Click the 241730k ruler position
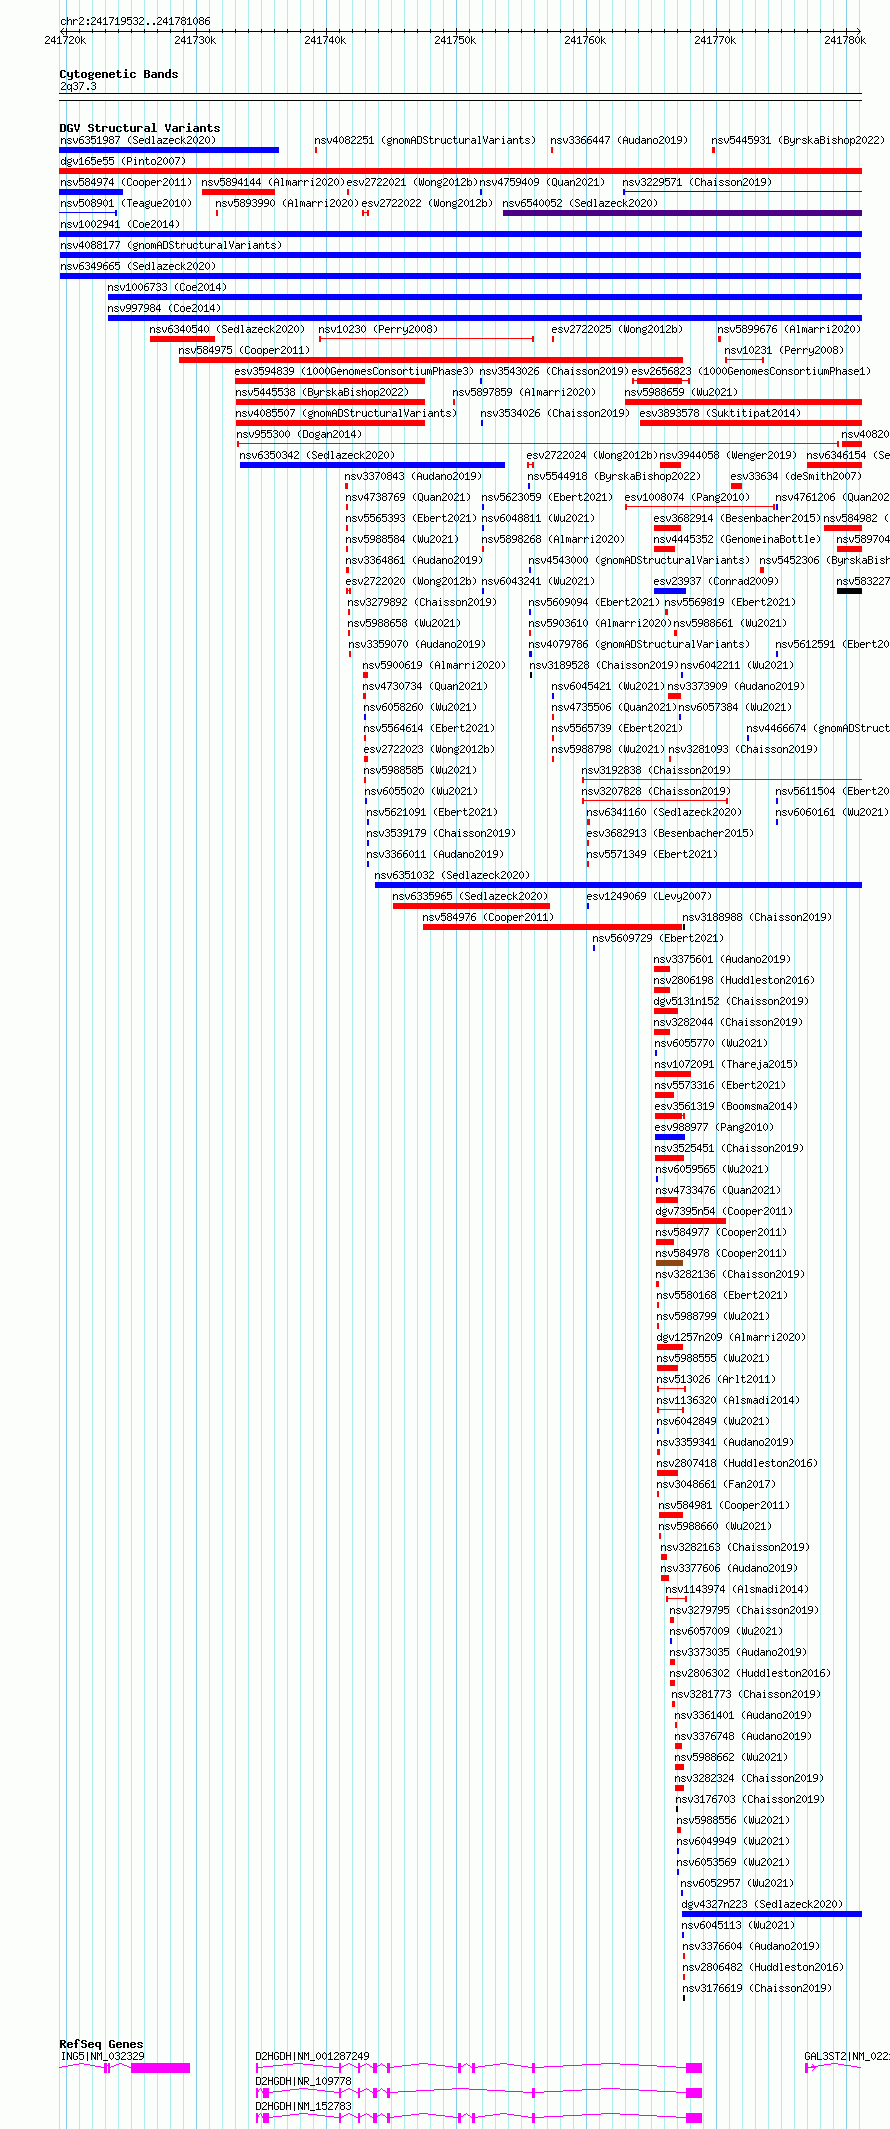Screen dimensions: 890x2129 pos(195,40)
